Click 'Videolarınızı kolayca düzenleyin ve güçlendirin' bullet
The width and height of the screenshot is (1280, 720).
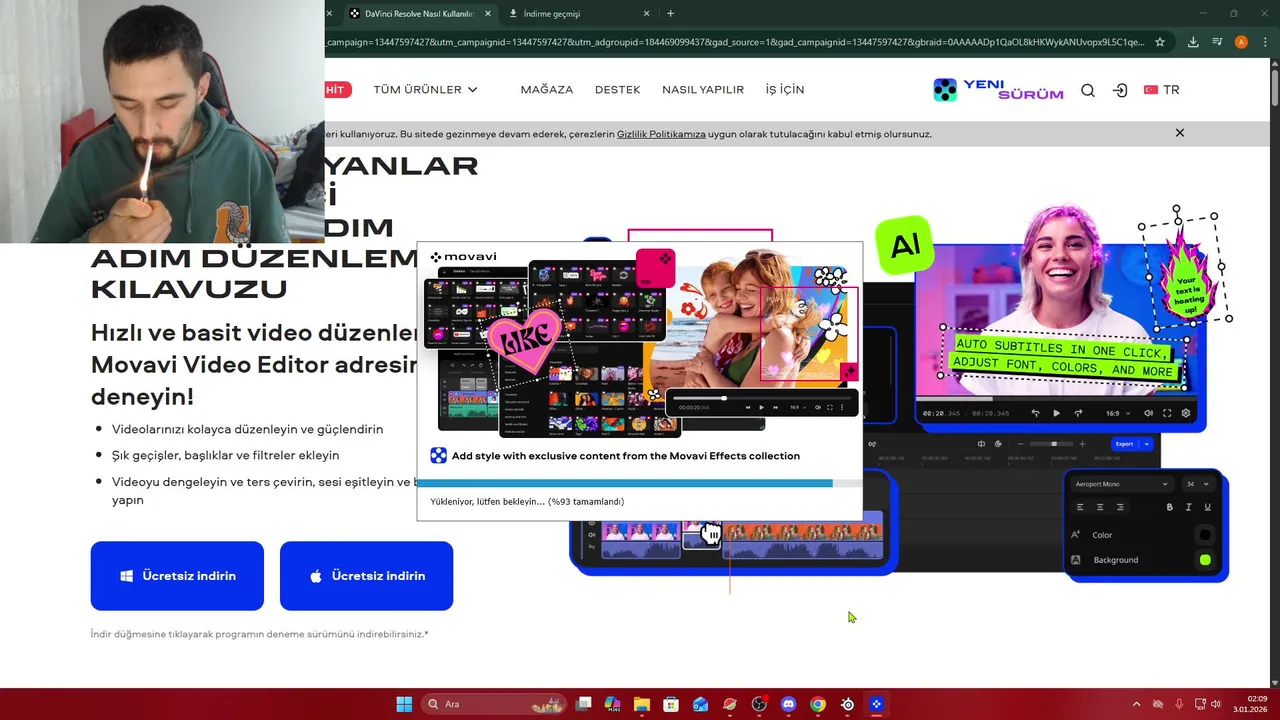[247, 429]
